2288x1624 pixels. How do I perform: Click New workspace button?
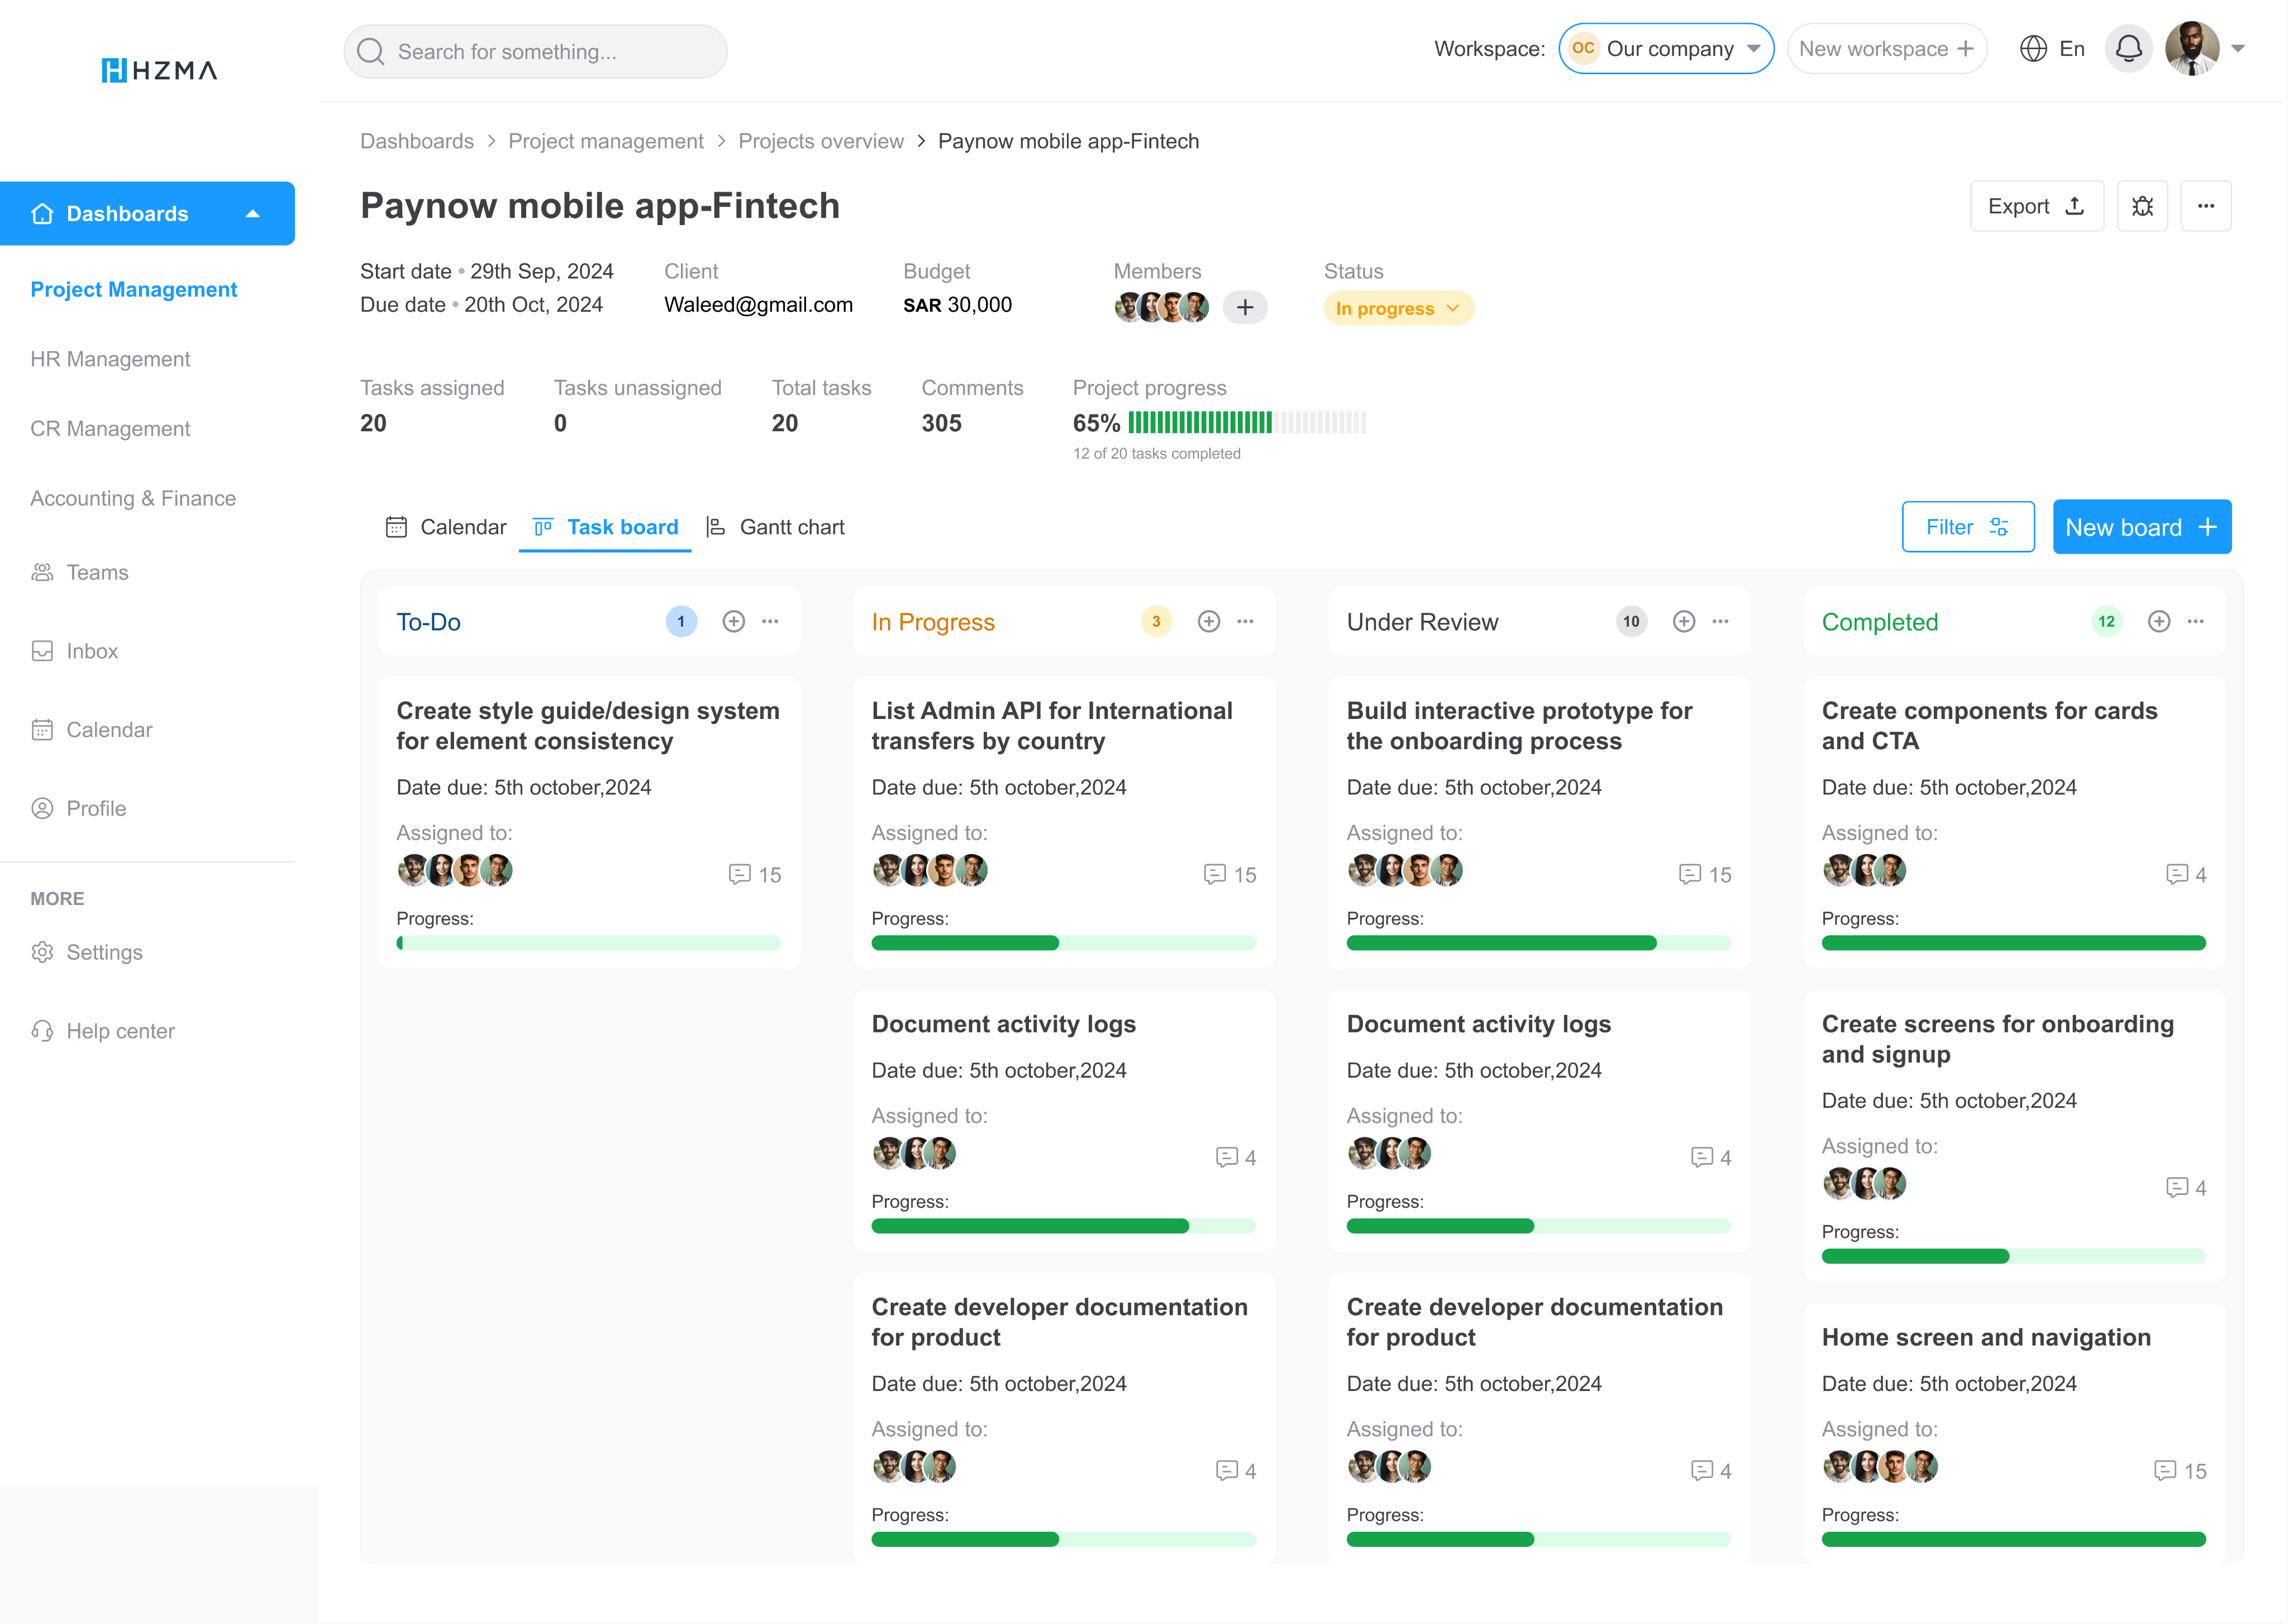click(x=1887, y=49)
